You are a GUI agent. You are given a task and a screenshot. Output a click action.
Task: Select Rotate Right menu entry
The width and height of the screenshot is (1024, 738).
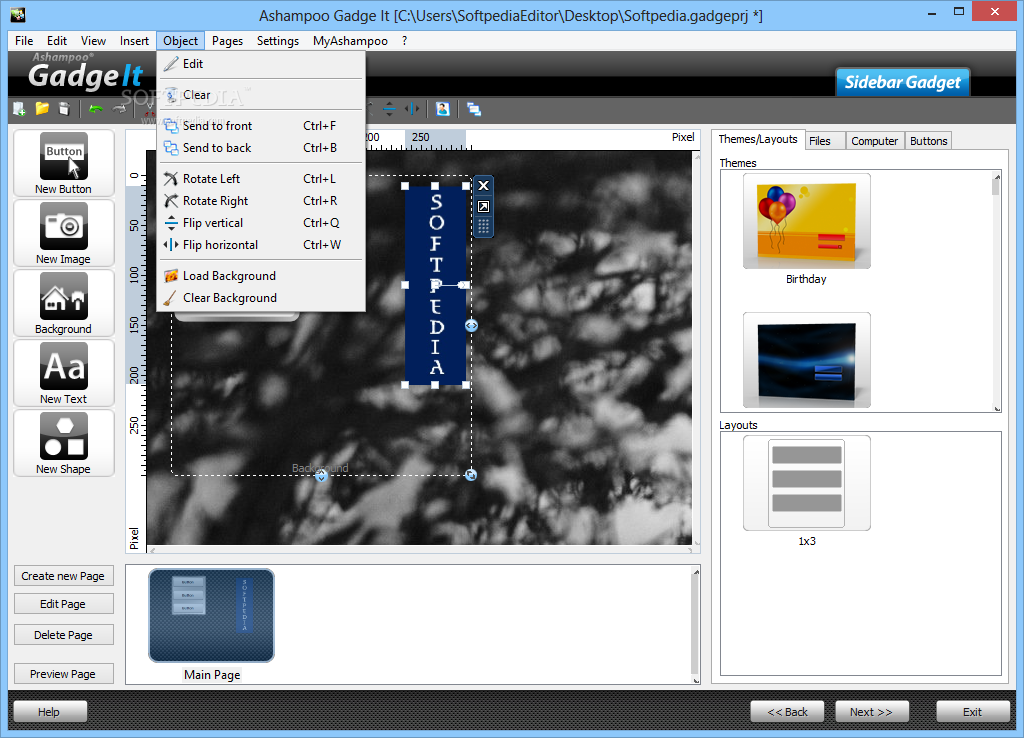[x=261, y=201]
